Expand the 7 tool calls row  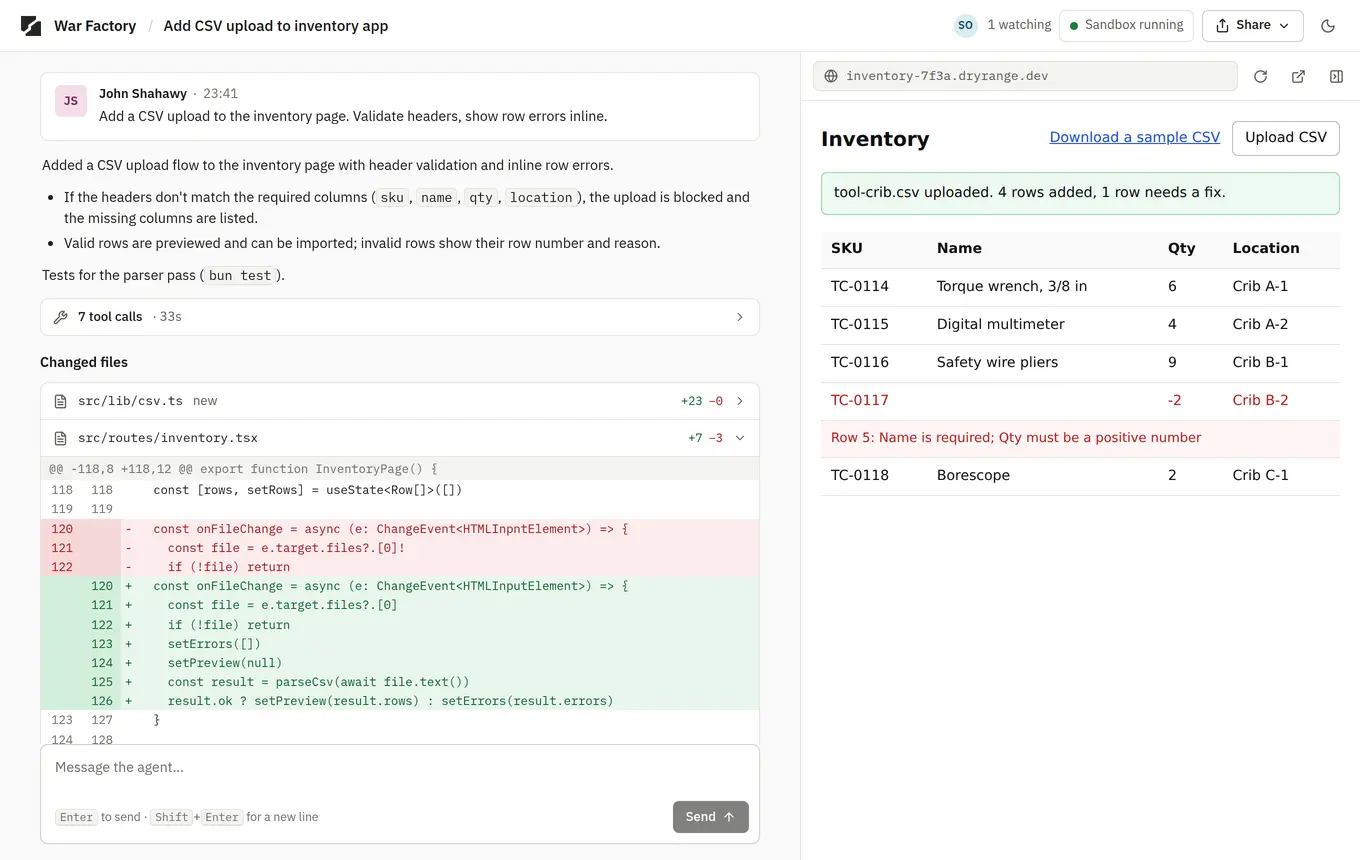(x=400, y=317)
